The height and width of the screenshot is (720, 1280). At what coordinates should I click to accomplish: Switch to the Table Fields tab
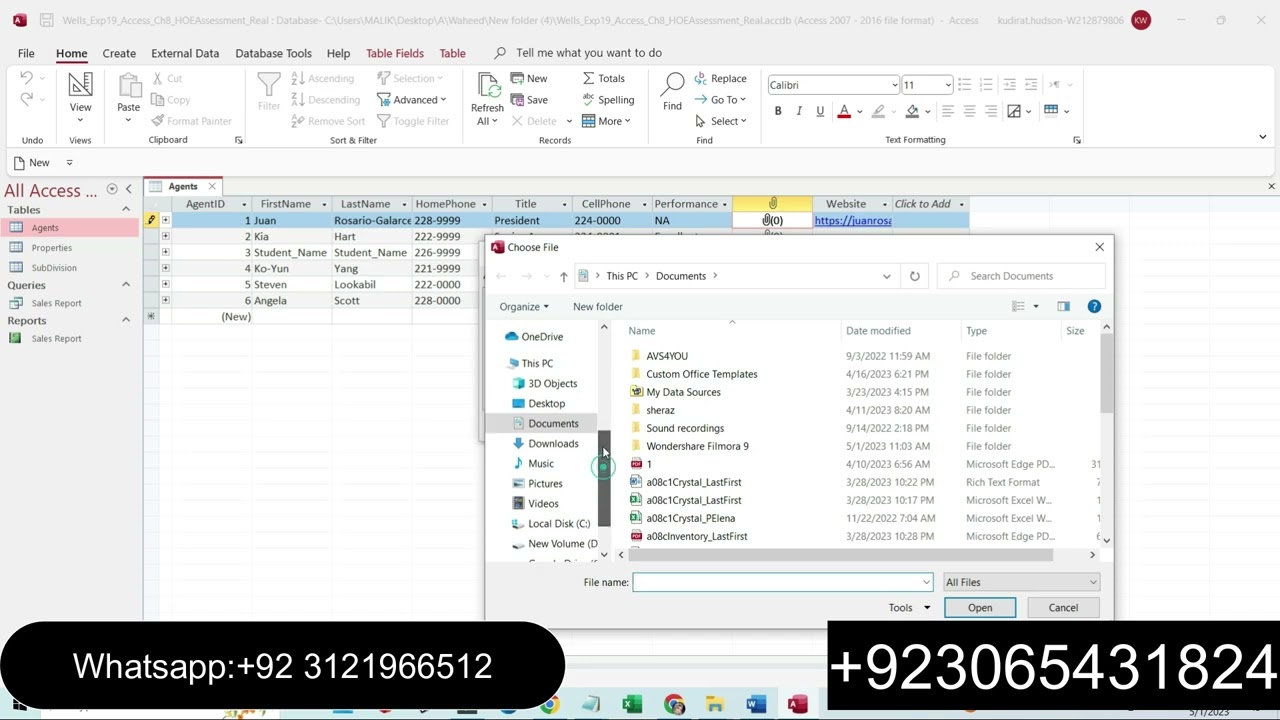point(395,53)
